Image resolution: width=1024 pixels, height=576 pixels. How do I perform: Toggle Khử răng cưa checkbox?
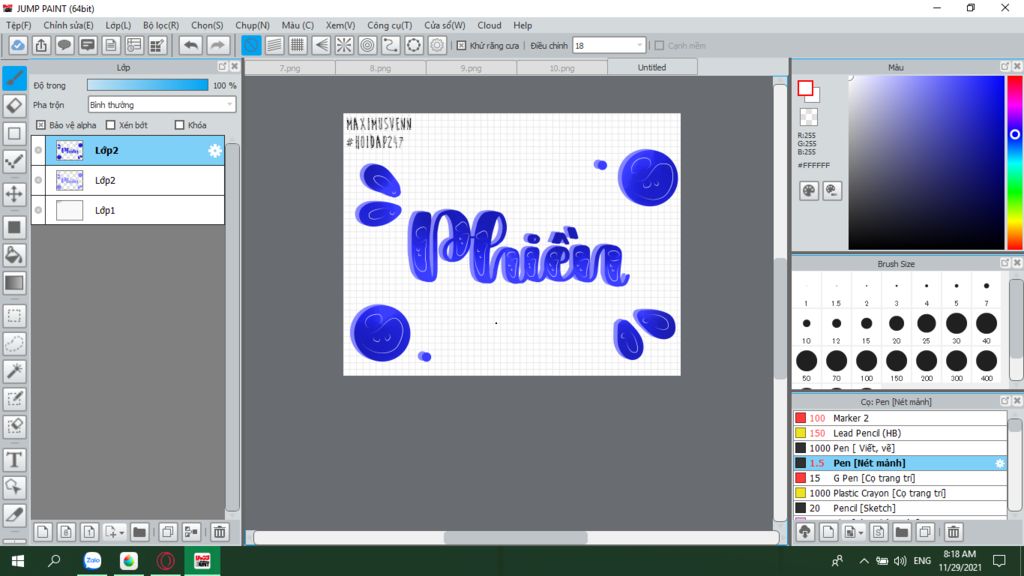(x=462, y=46)
